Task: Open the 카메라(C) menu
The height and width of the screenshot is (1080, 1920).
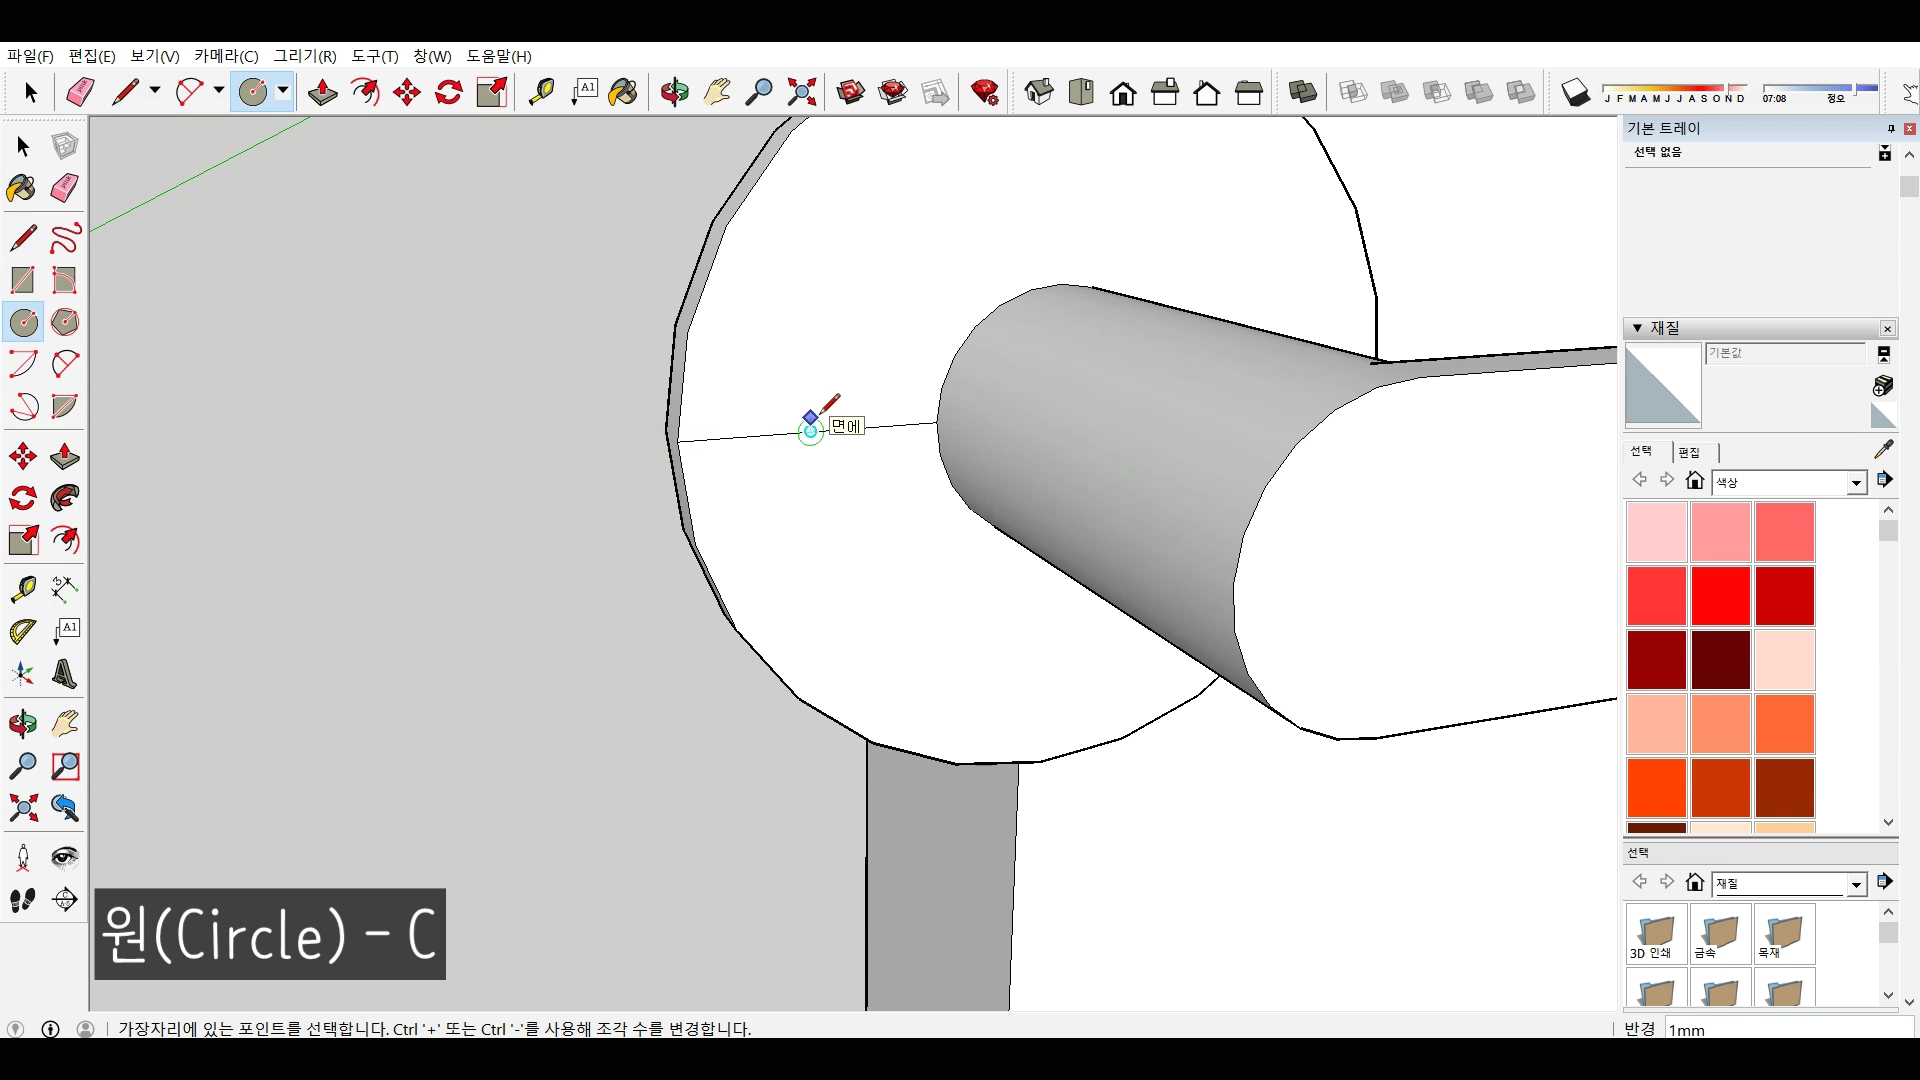Action: 226,56
